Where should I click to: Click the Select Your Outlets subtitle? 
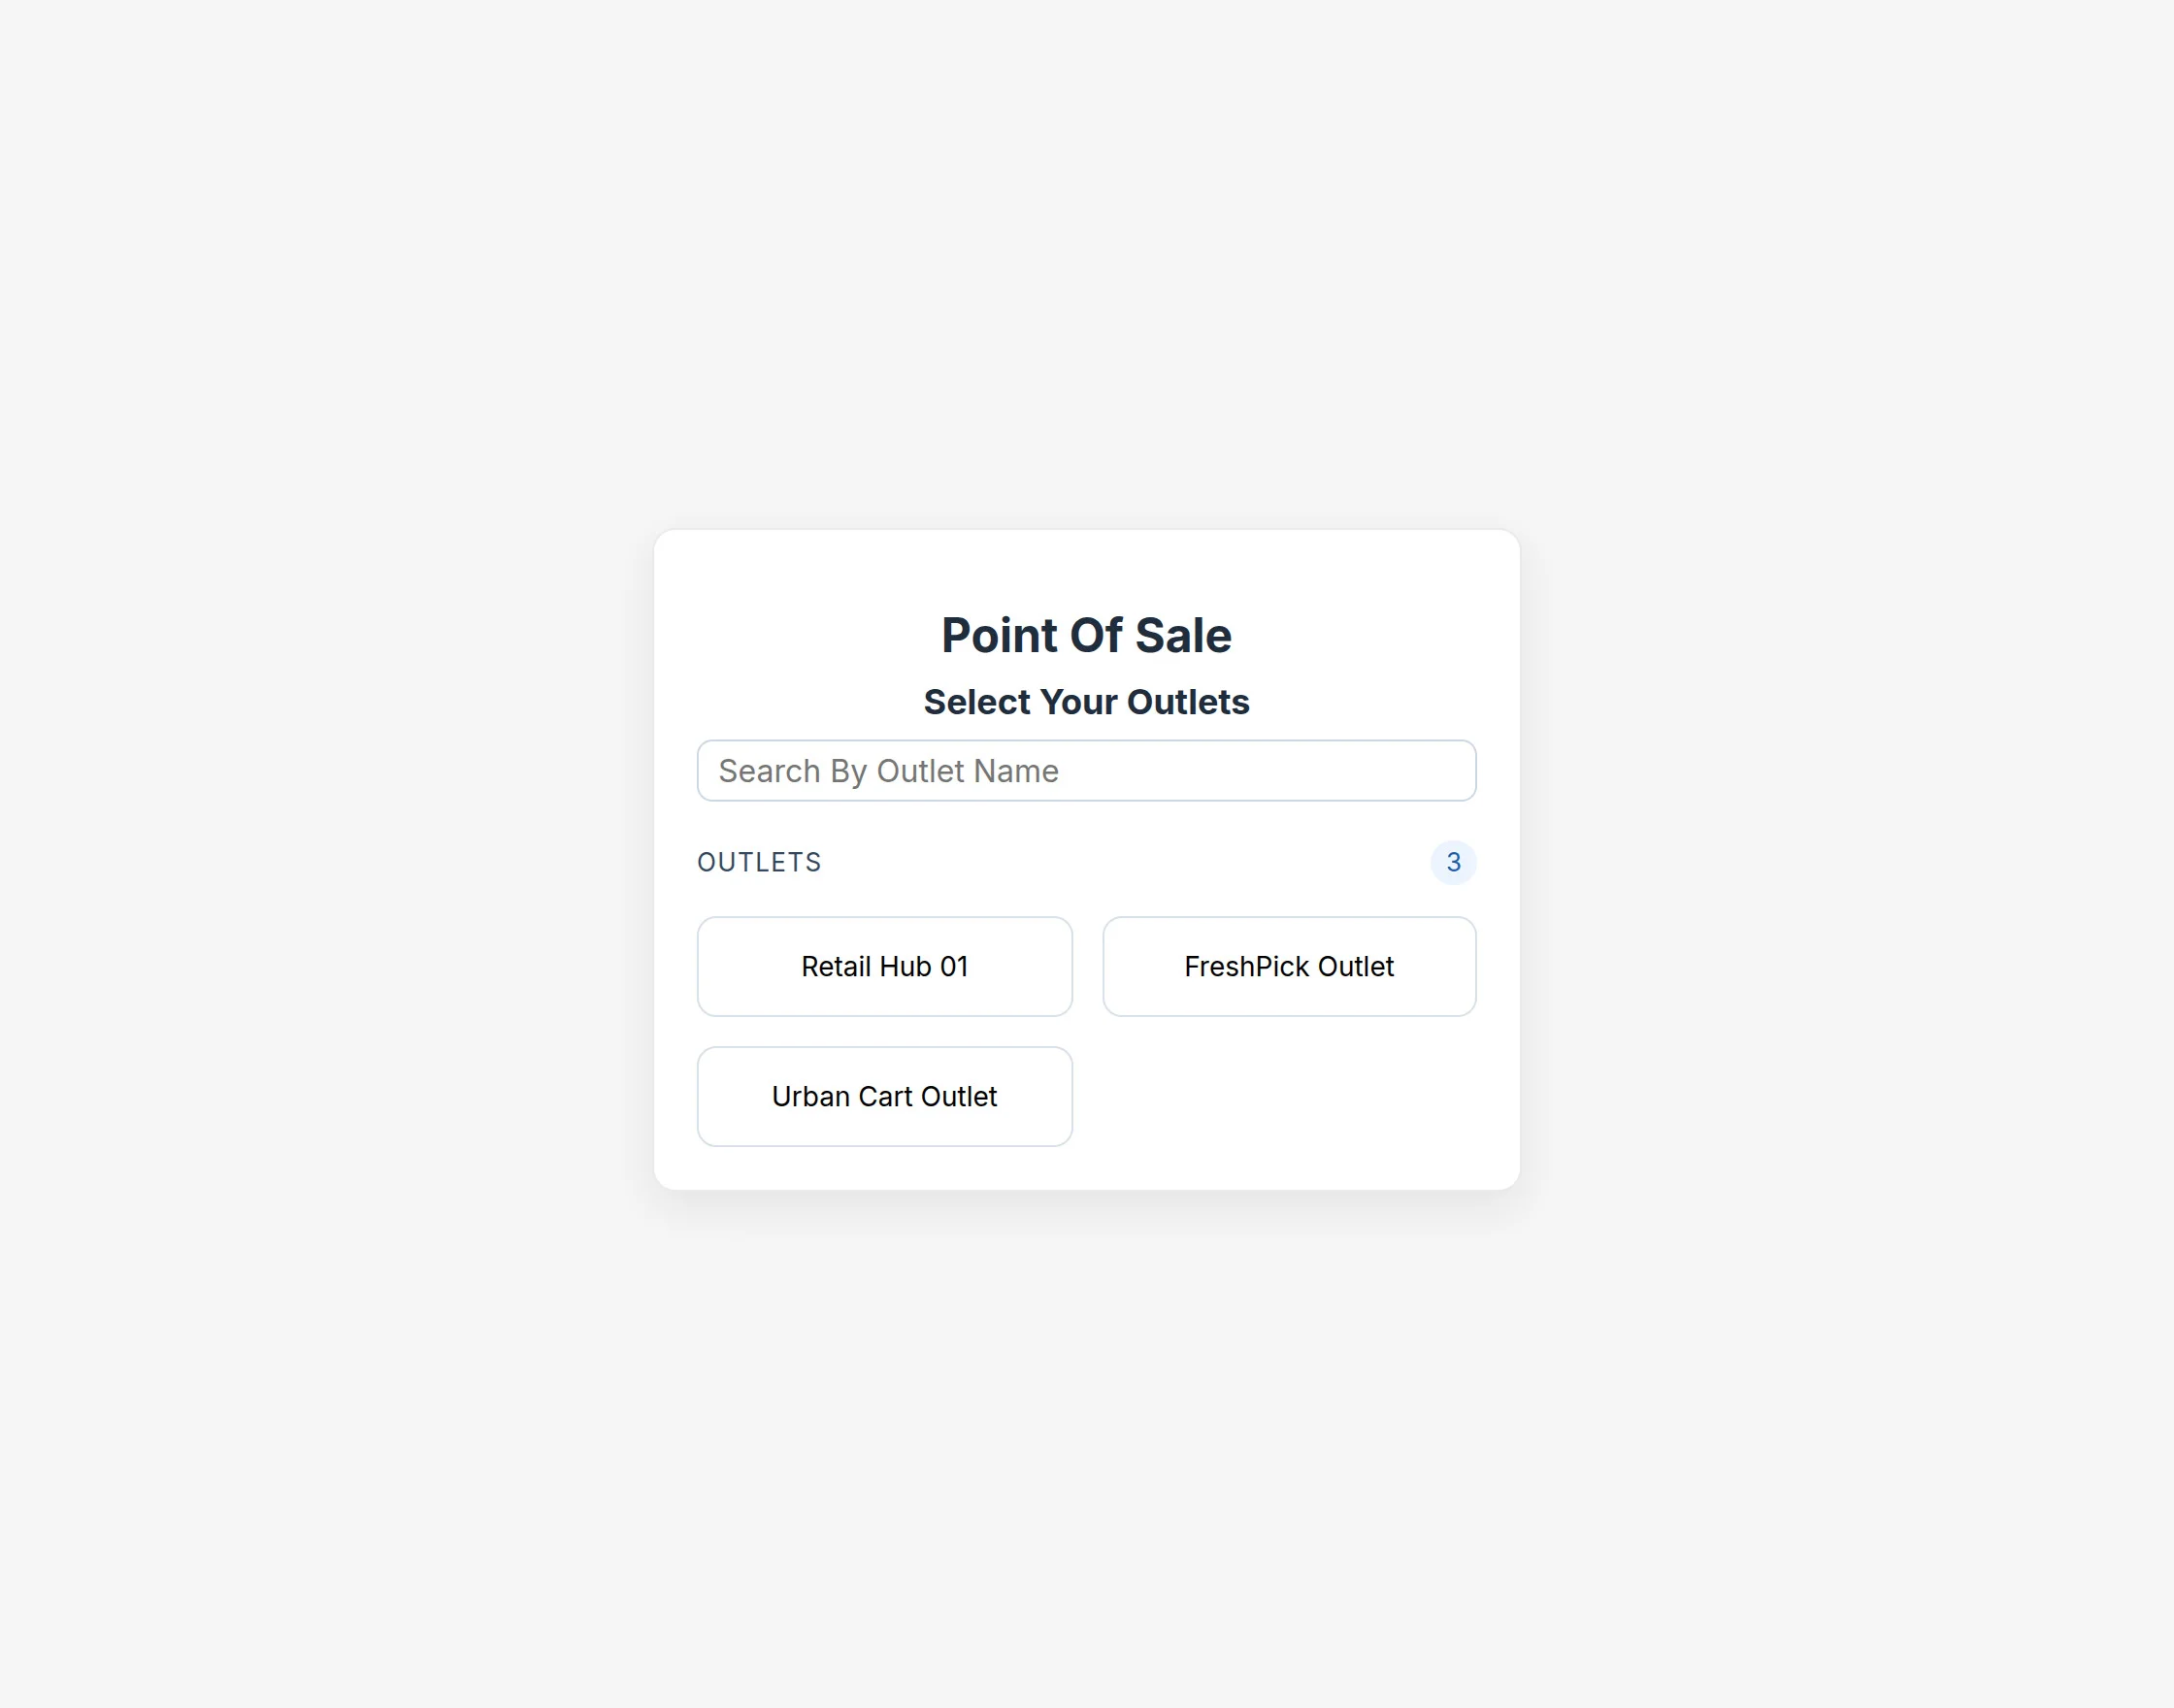tap(1086, 702)
